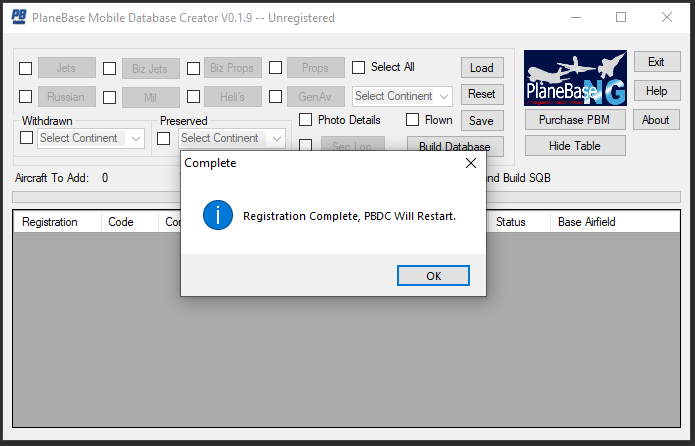Tick the Jets checkbox
695x446 pixels.
(26, 69)
